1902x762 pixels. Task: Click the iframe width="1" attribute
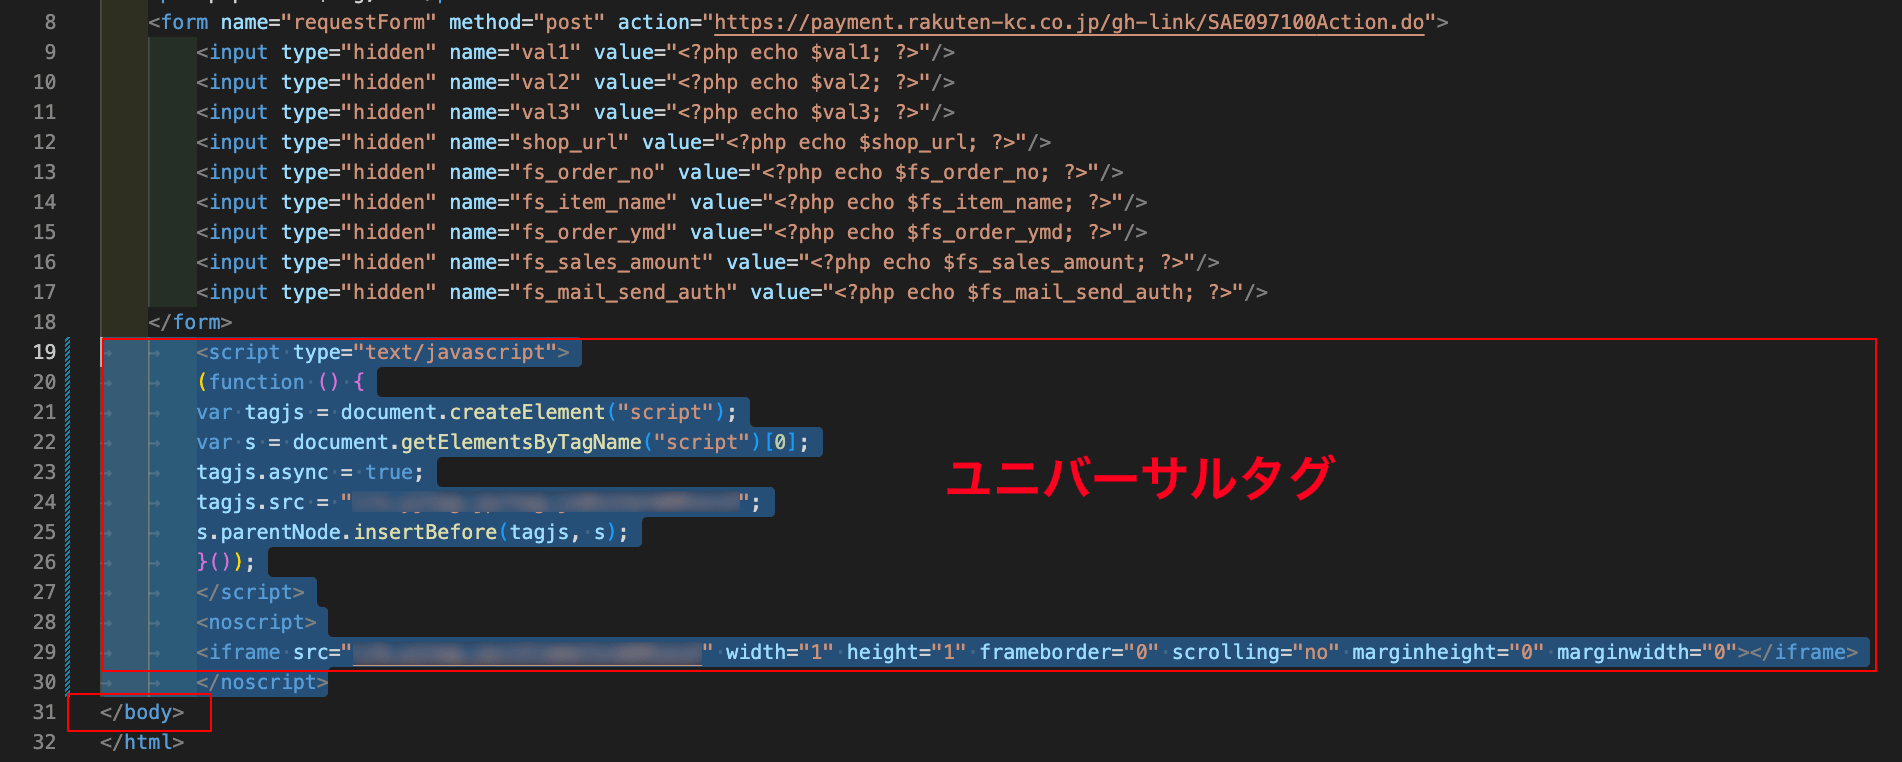click(780, 652)
